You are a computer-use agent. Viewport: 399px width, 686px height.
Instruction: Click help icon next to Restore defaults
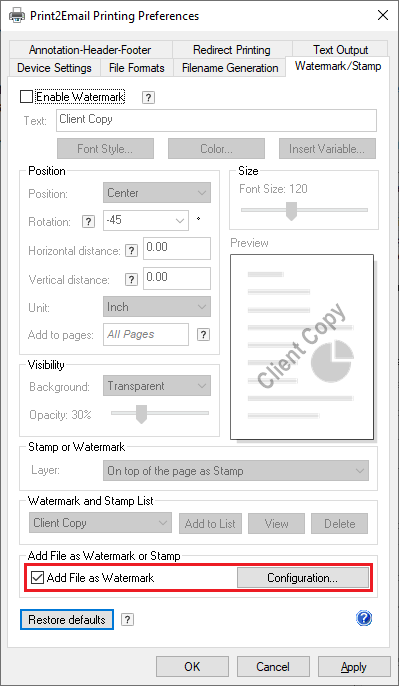[127, 620]
